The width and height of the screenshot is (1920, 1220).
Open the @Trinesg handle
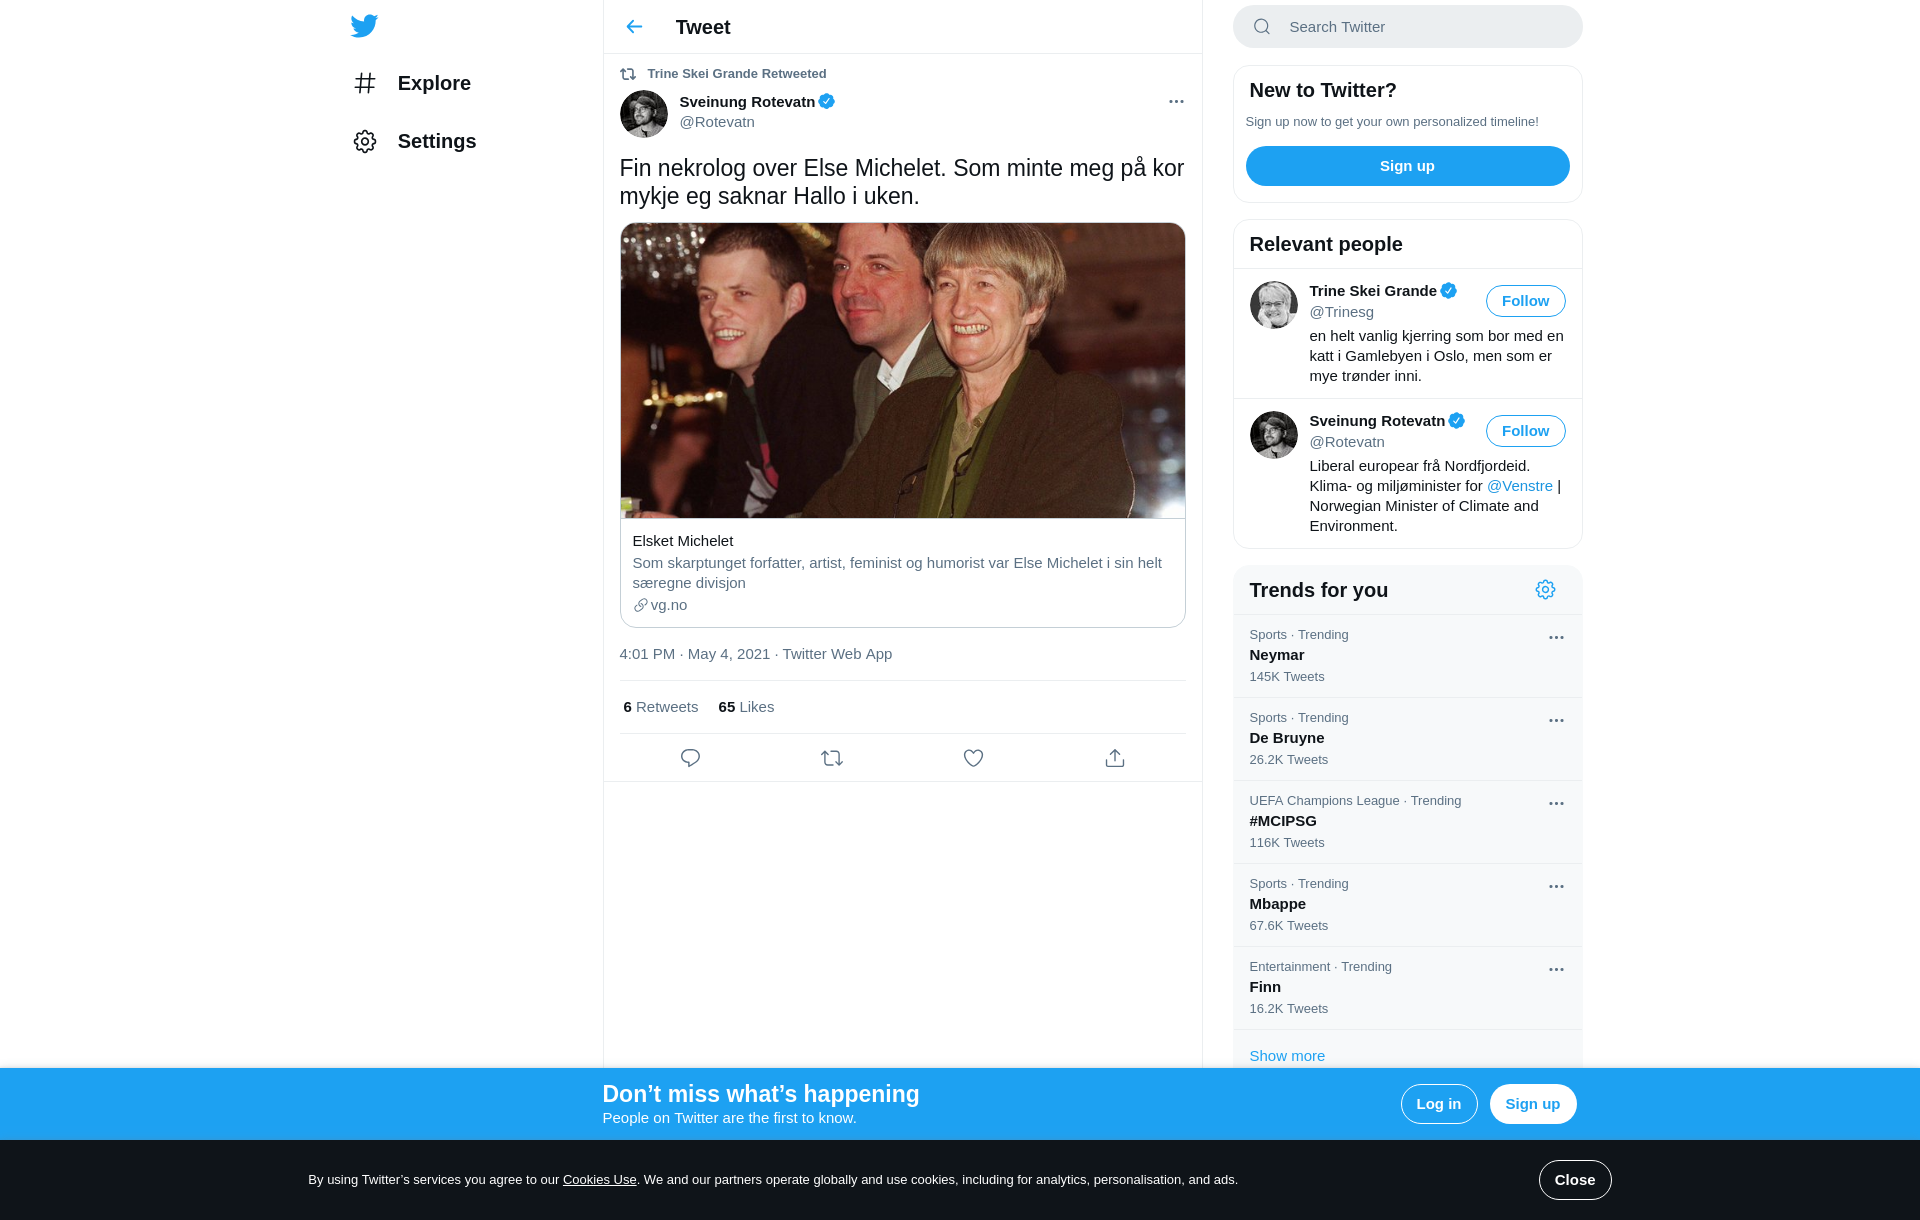1342,312
